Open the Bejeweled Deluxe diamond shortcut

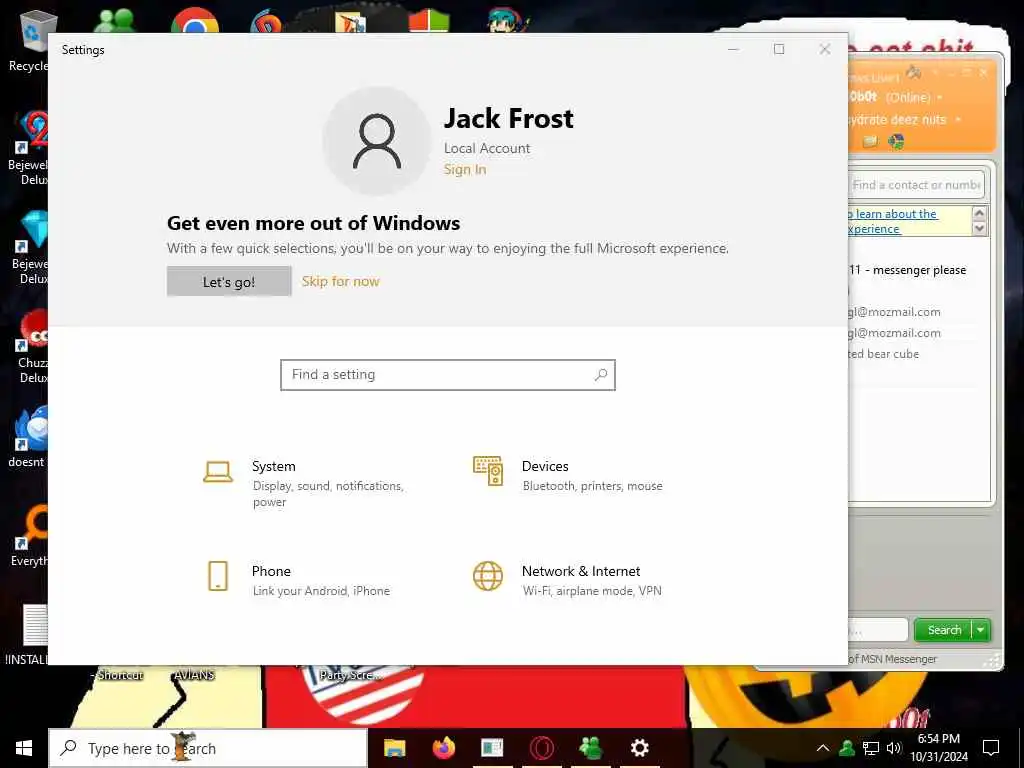(29, 247)
